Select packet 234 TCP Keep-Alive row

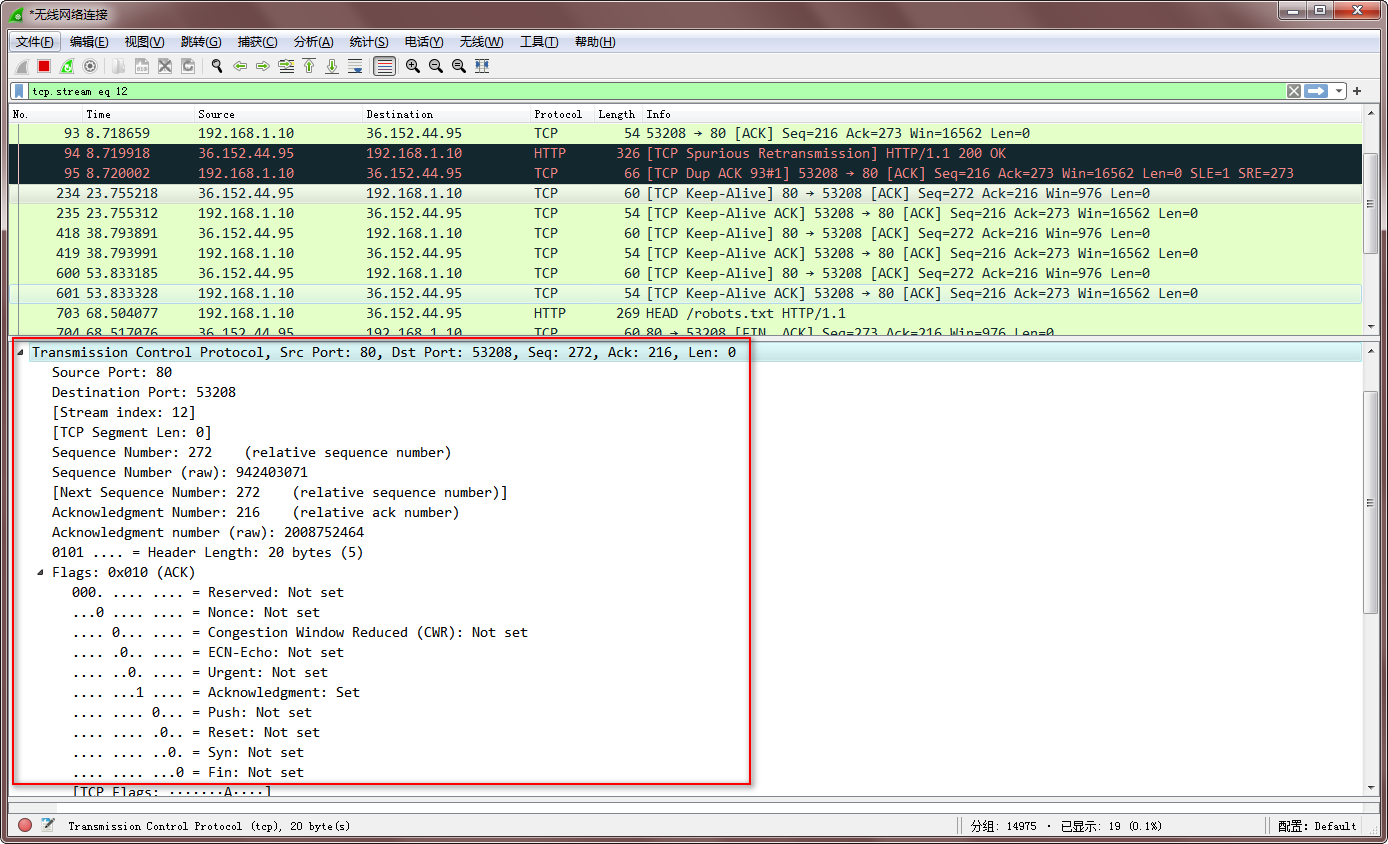(686, 193)
